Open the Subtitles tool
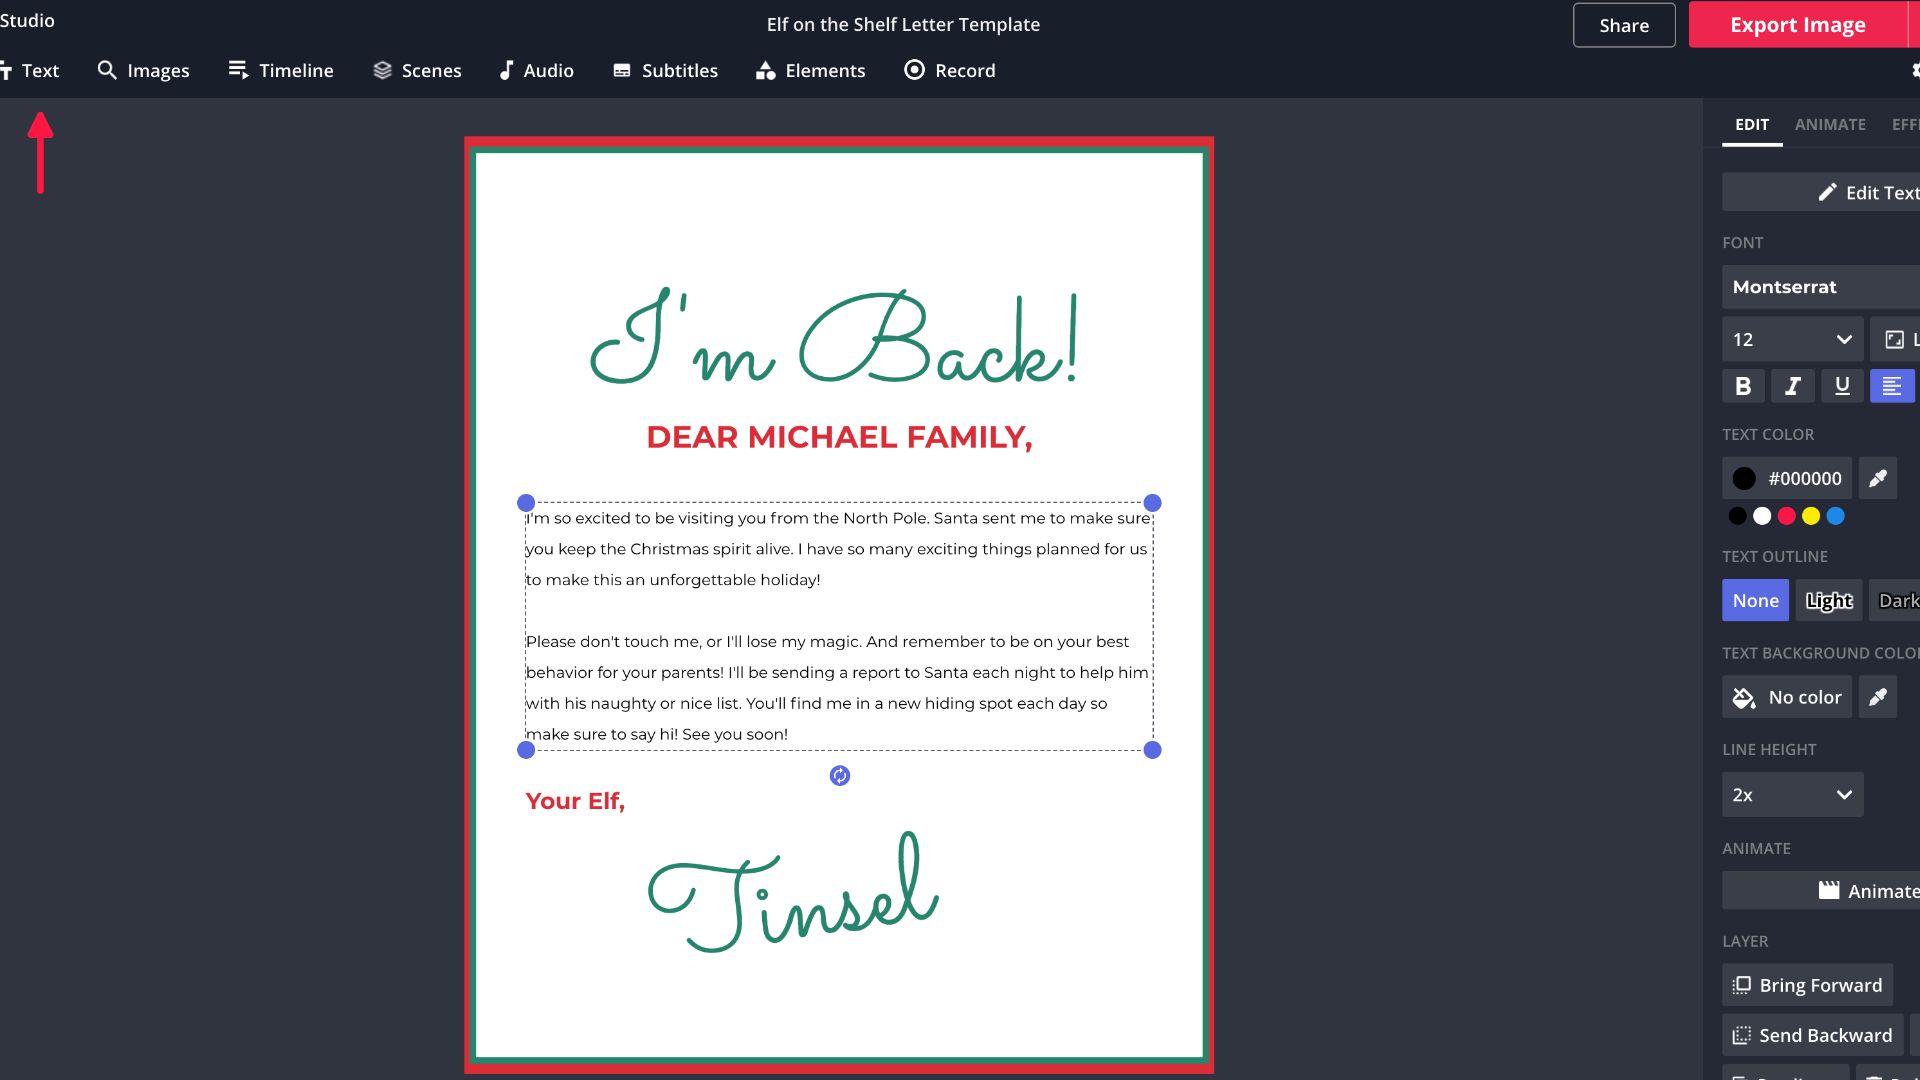1920x1080 pixels. coord(665,70)
